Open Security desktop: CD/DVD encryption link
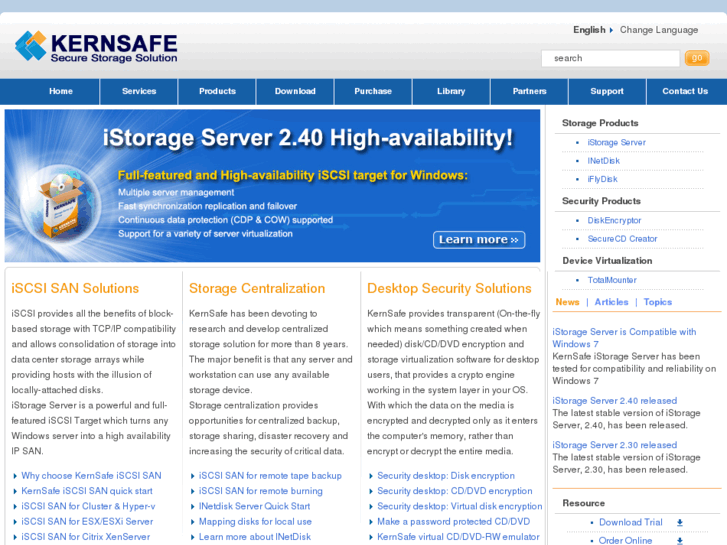The image size is (727, 545). (455, 491)
